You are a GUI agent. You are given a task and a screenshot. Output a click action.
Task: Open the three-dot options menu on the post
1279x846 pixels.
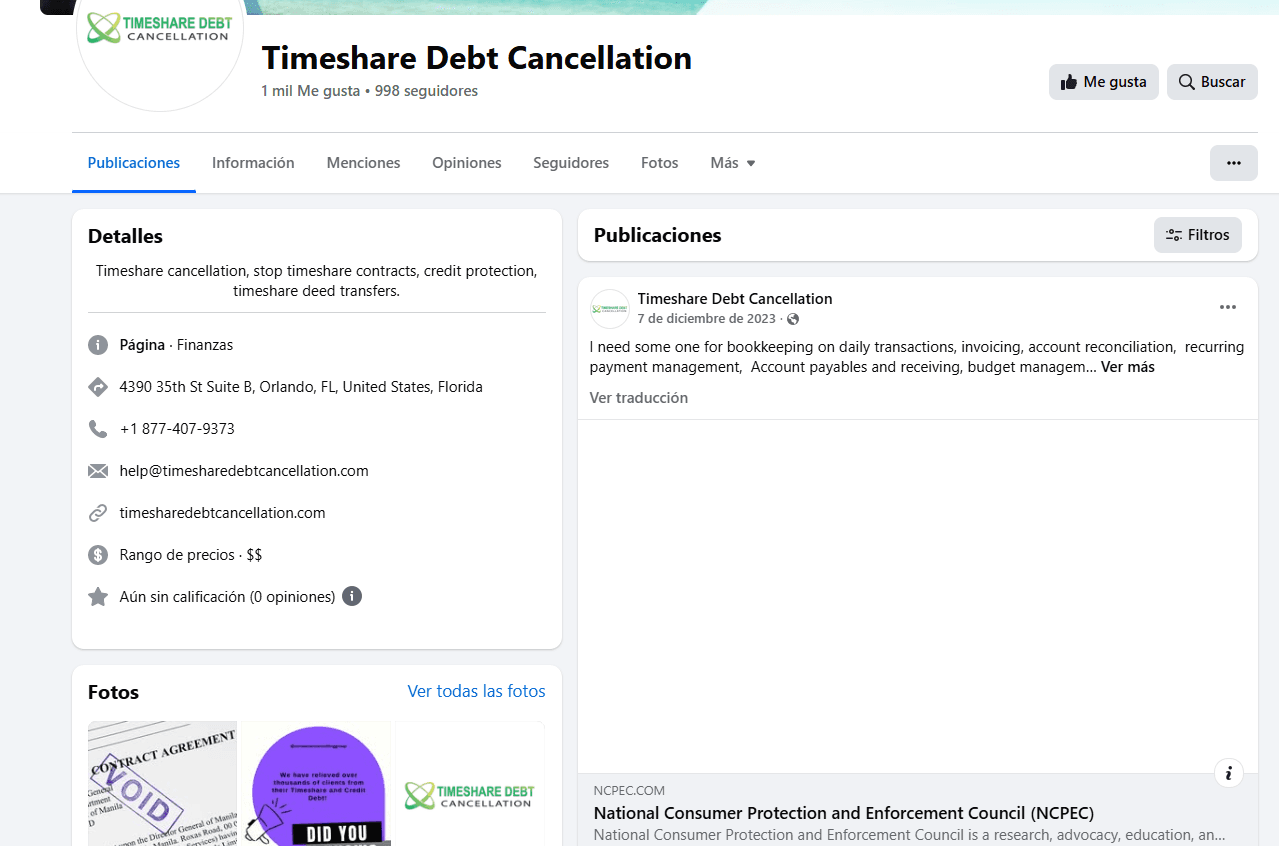pos(1227,307)
